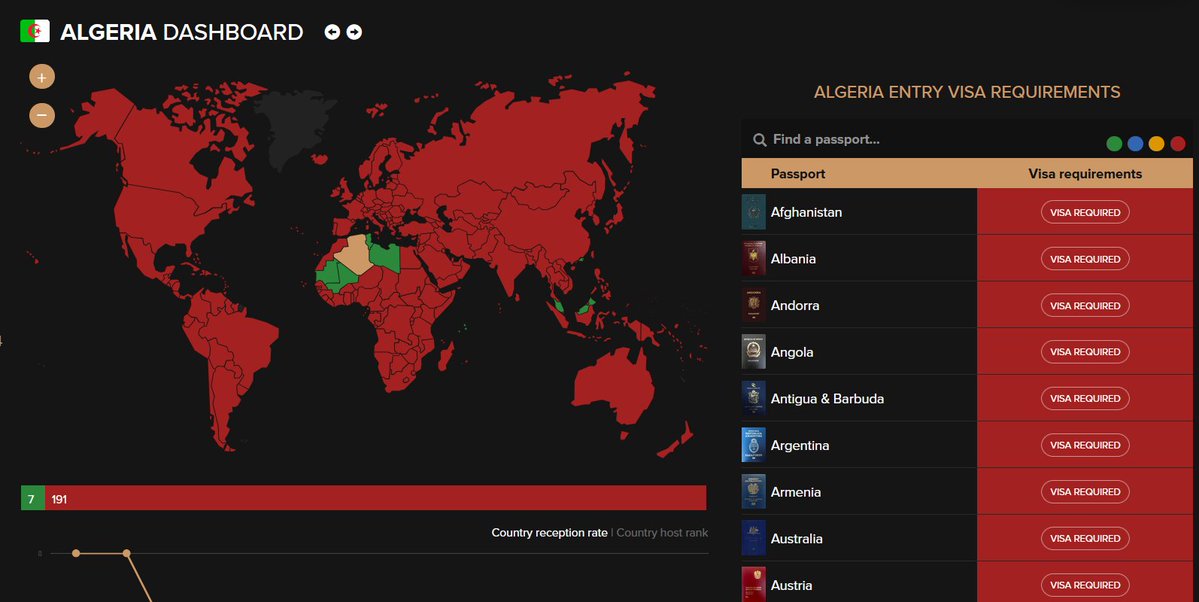Switch to Country host rank tab

(662, 533)
